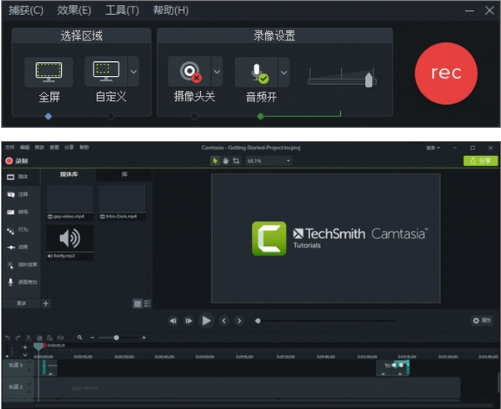
Task: Select the gsp-video.mp4 media thumbnail
Action: pos(70,202)
